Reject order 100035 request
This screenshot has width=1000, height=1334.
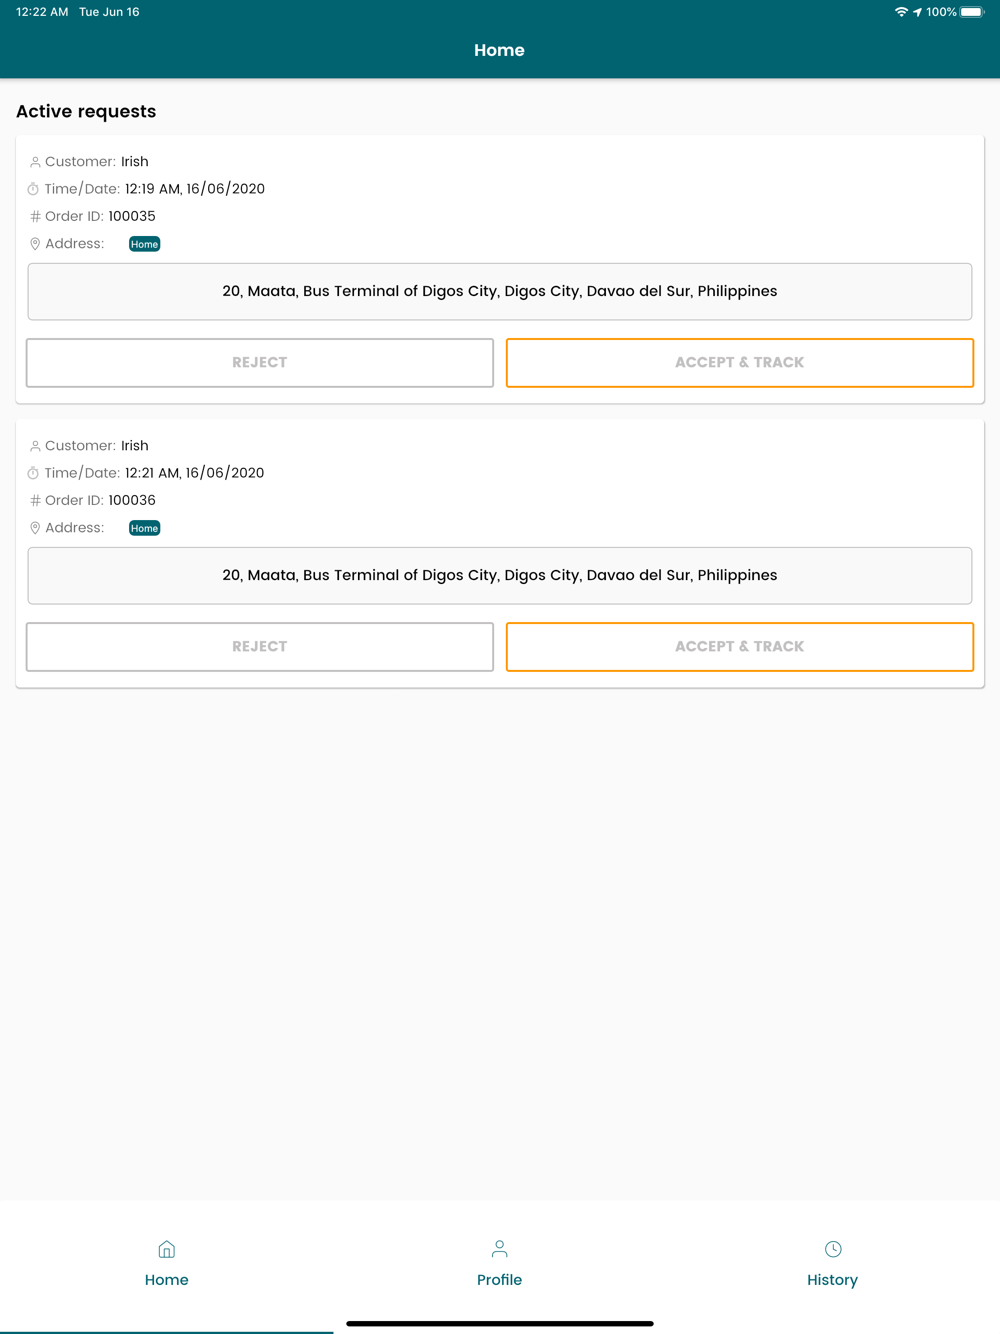[x=260, y=363]
